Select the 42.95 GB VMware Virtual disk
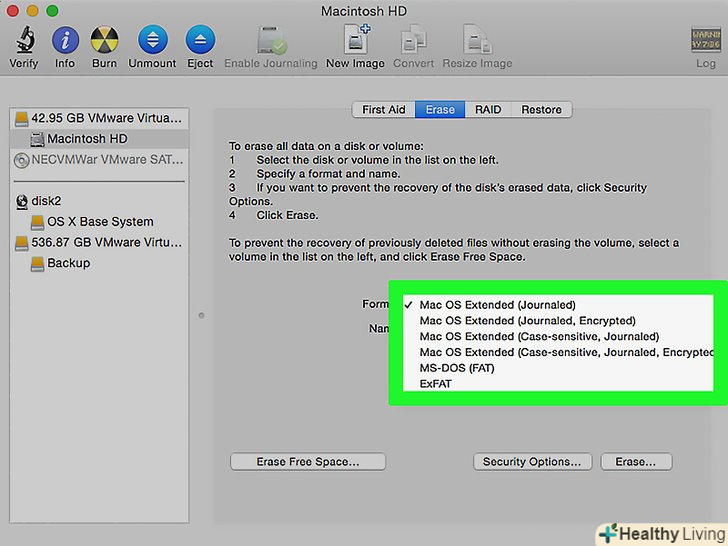The image size is (728, 546). pyautogui.click(x=99, y=118)
